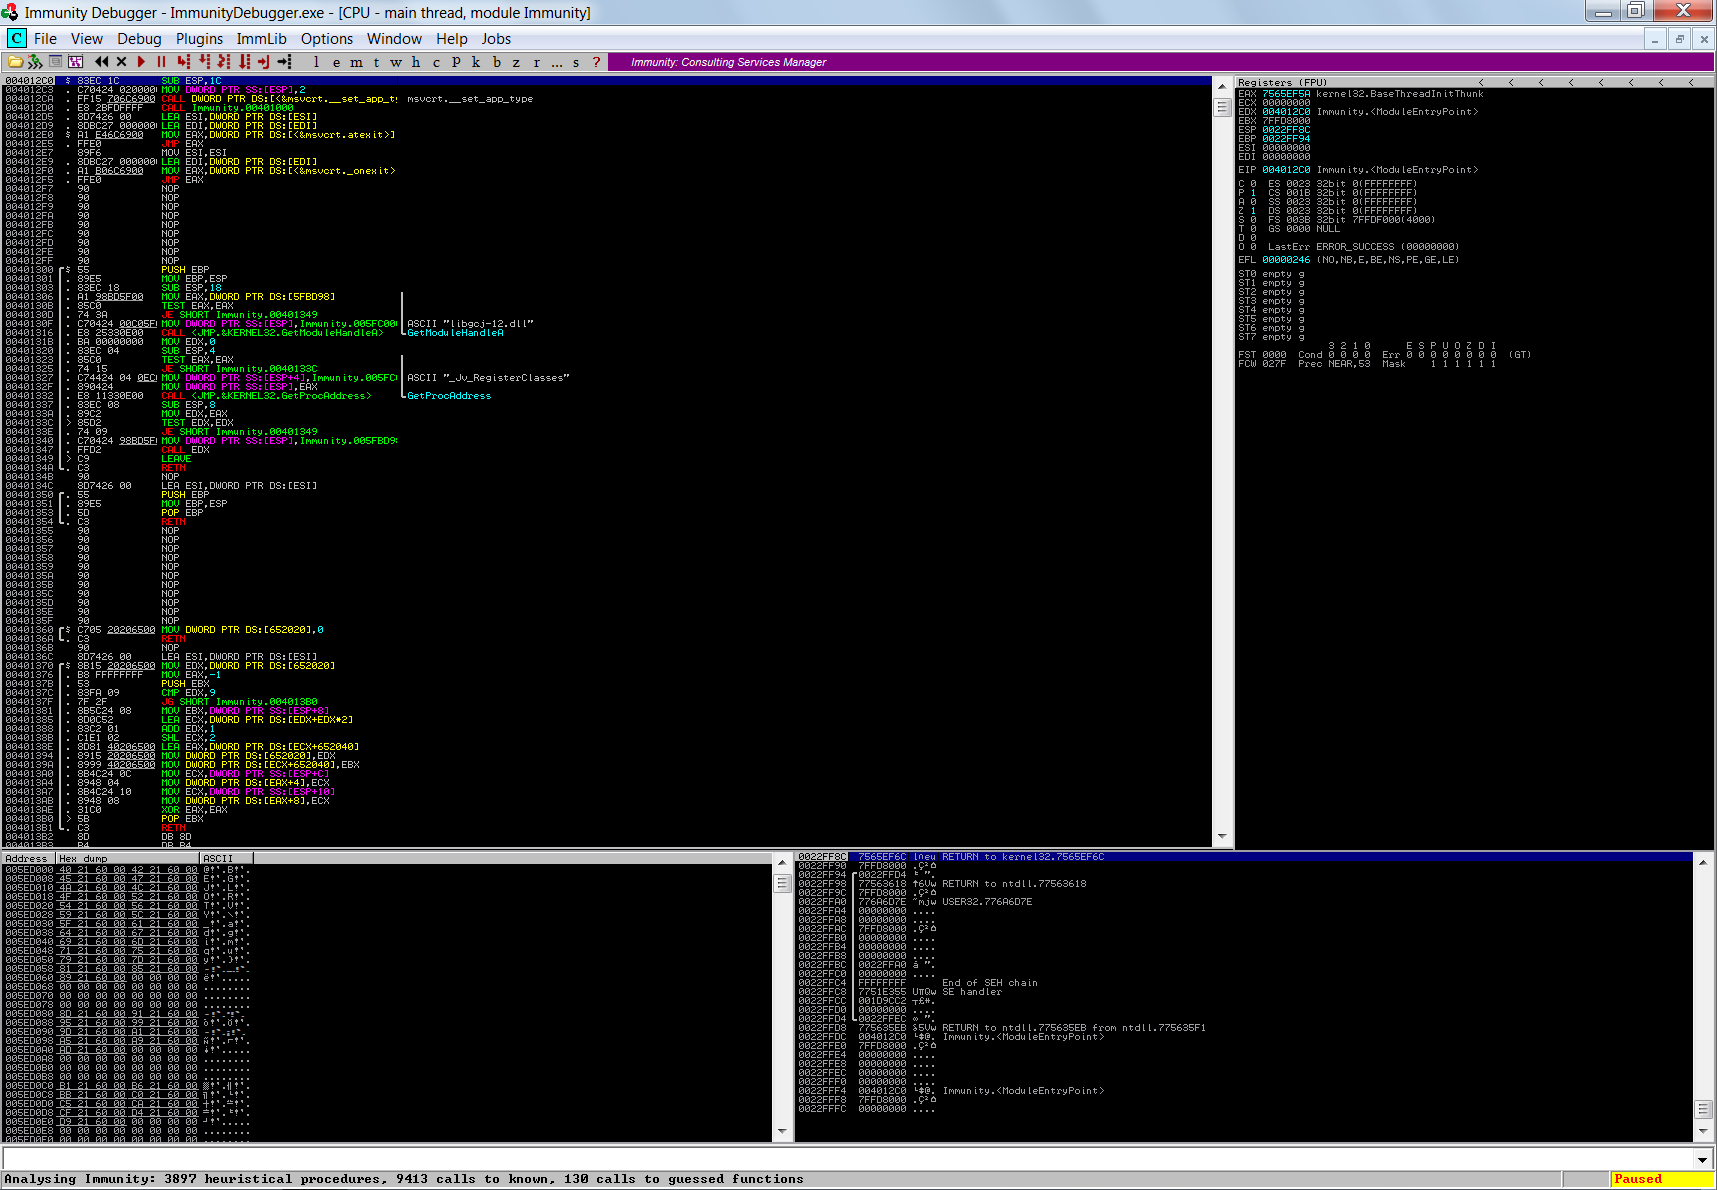1717x1190 pixels.
Task: Show Call stack with 'k' button
Action: click(x=476, y=62)
